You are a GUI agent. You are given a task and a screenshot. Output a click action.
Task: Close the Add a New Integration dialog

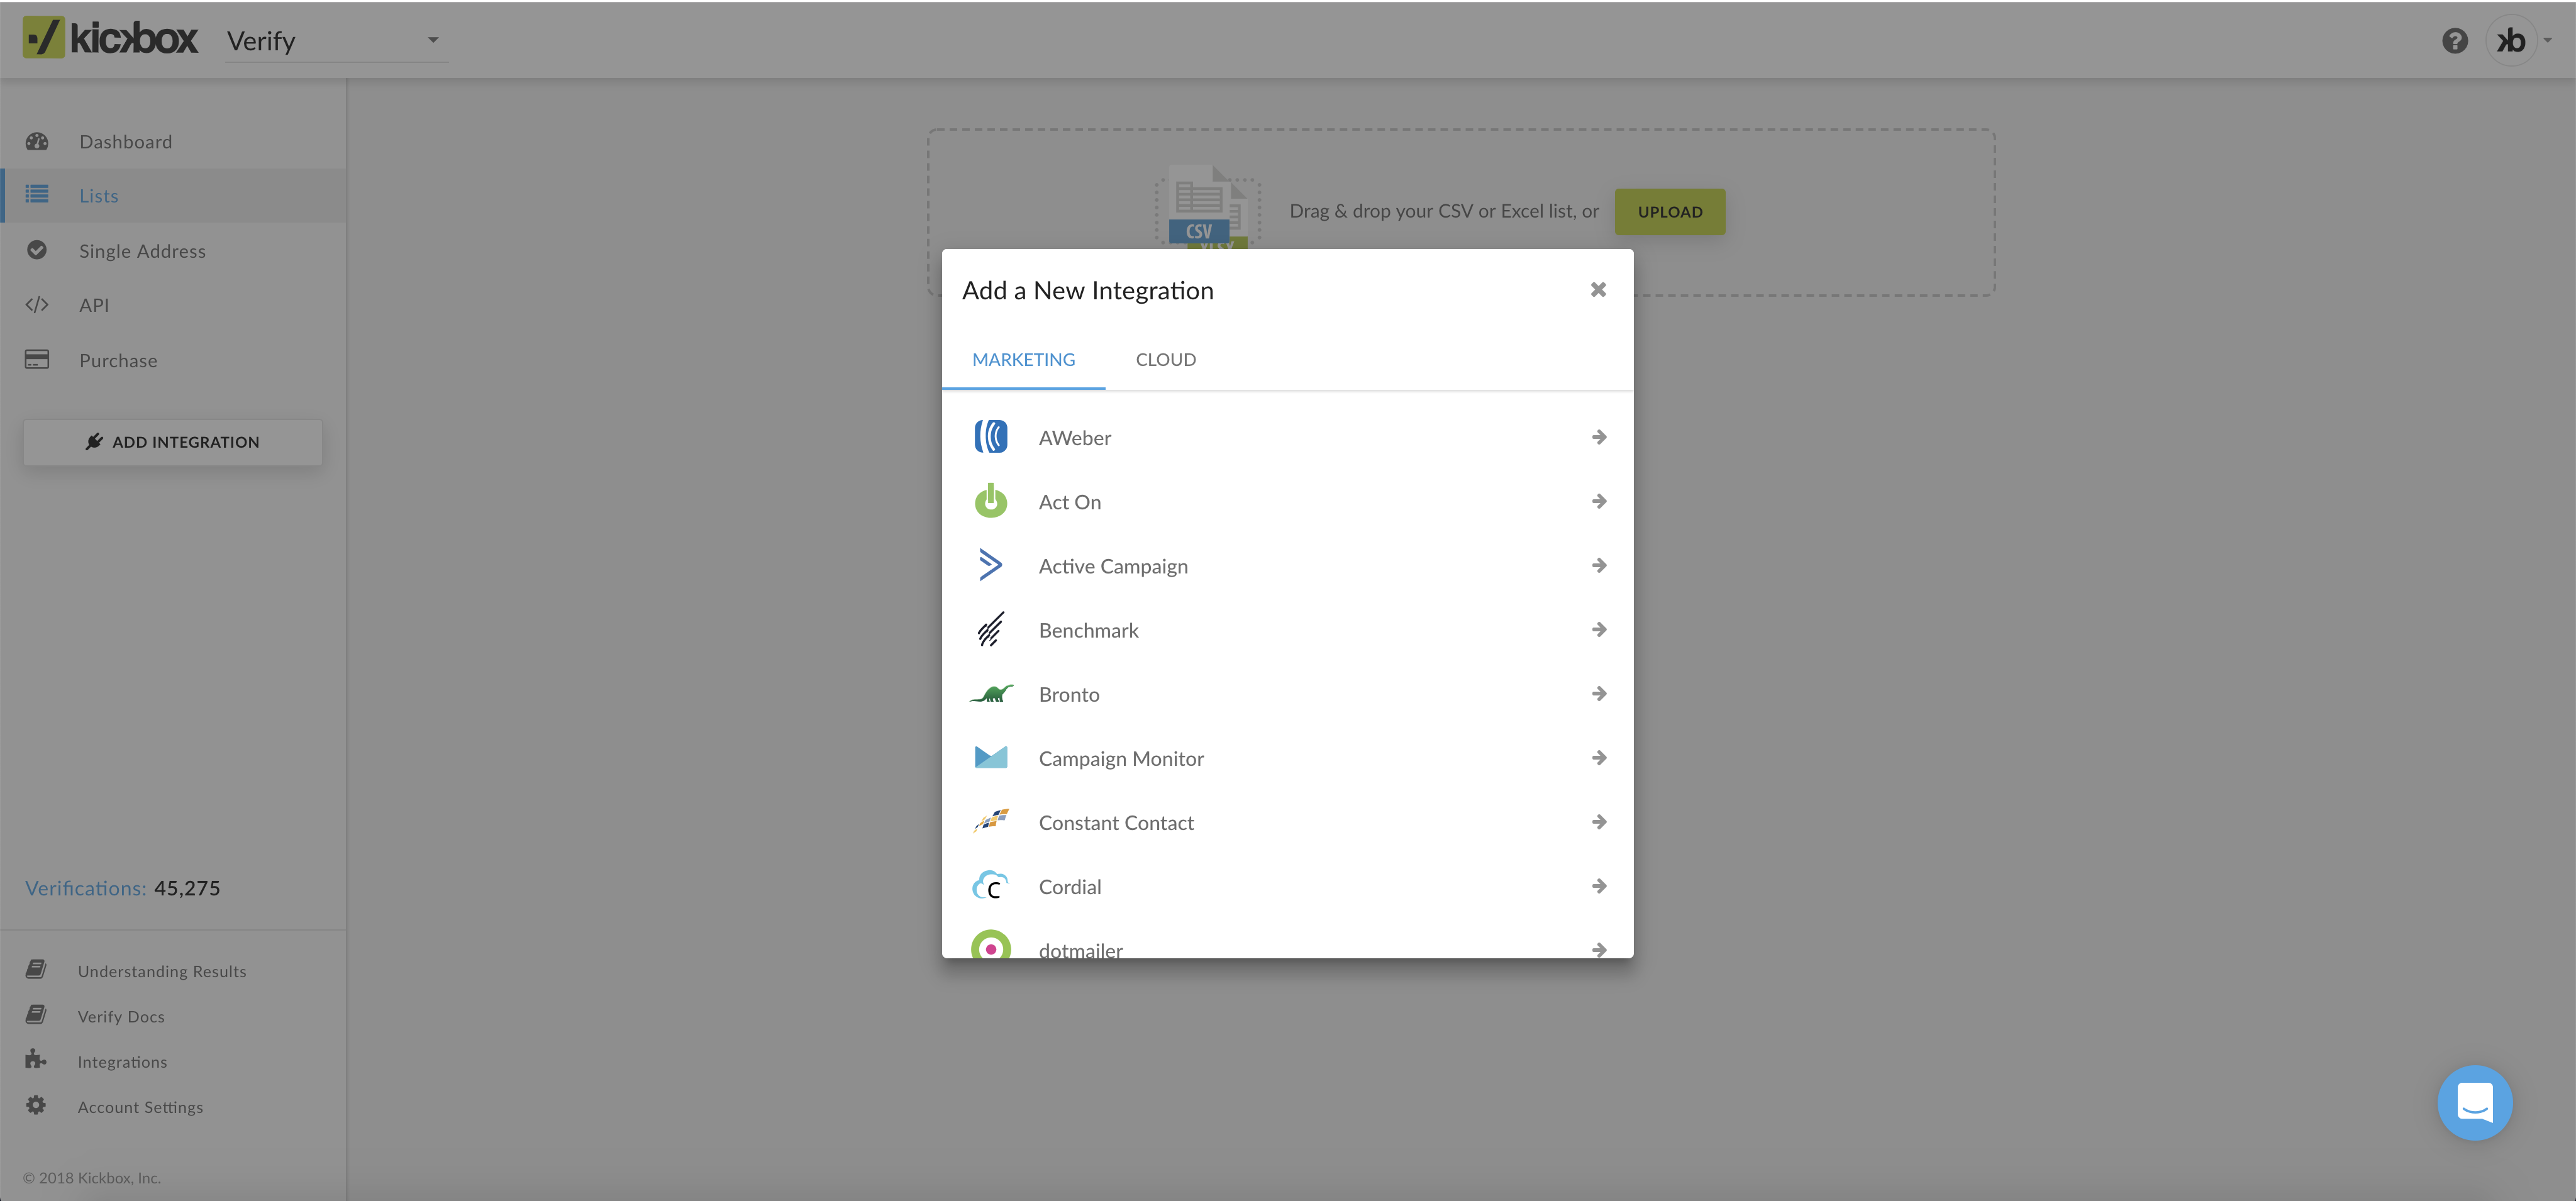click(1597, 289)
